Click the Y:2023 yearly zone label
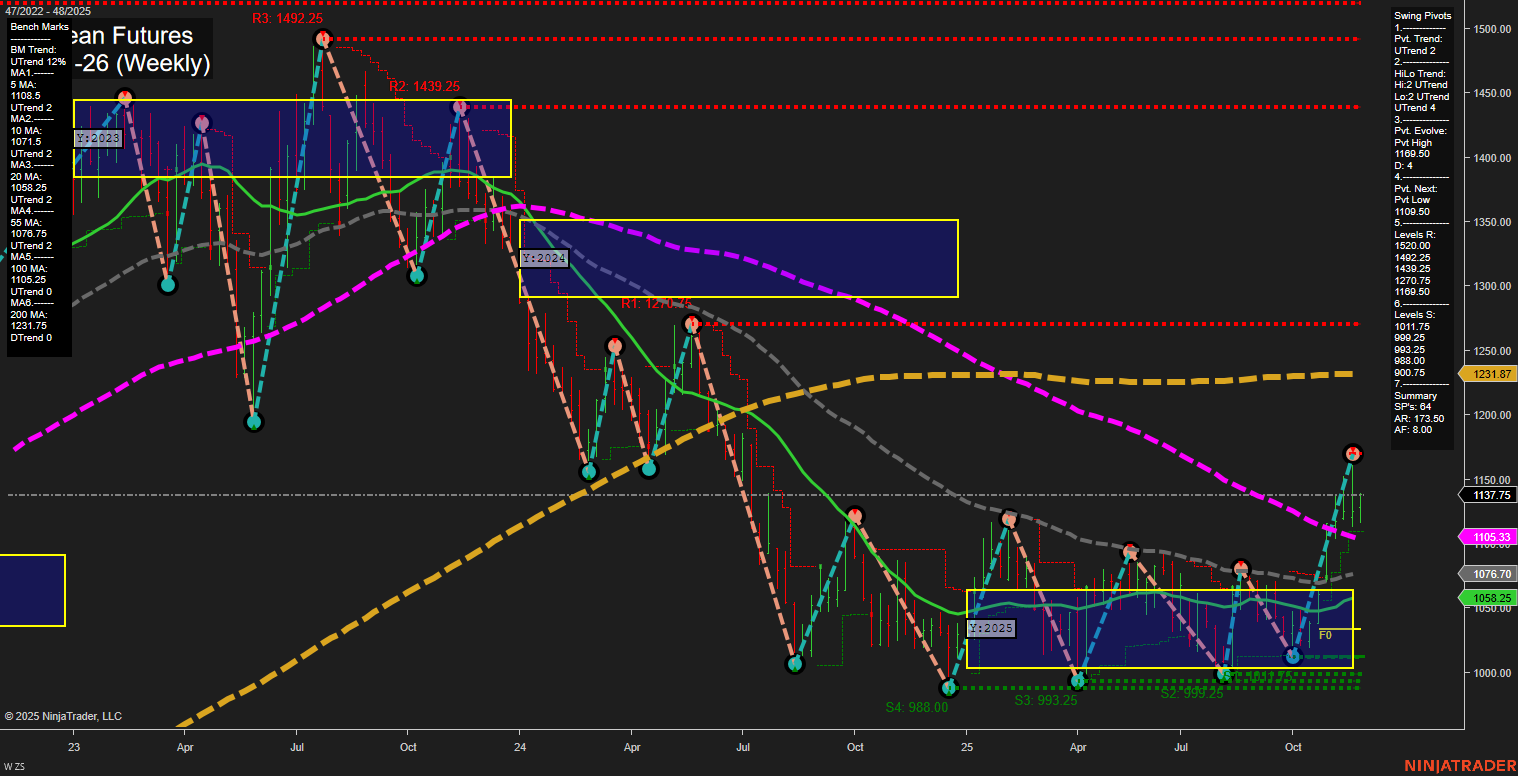Viewport: 1518px width, 776px height. click(98, 138)
